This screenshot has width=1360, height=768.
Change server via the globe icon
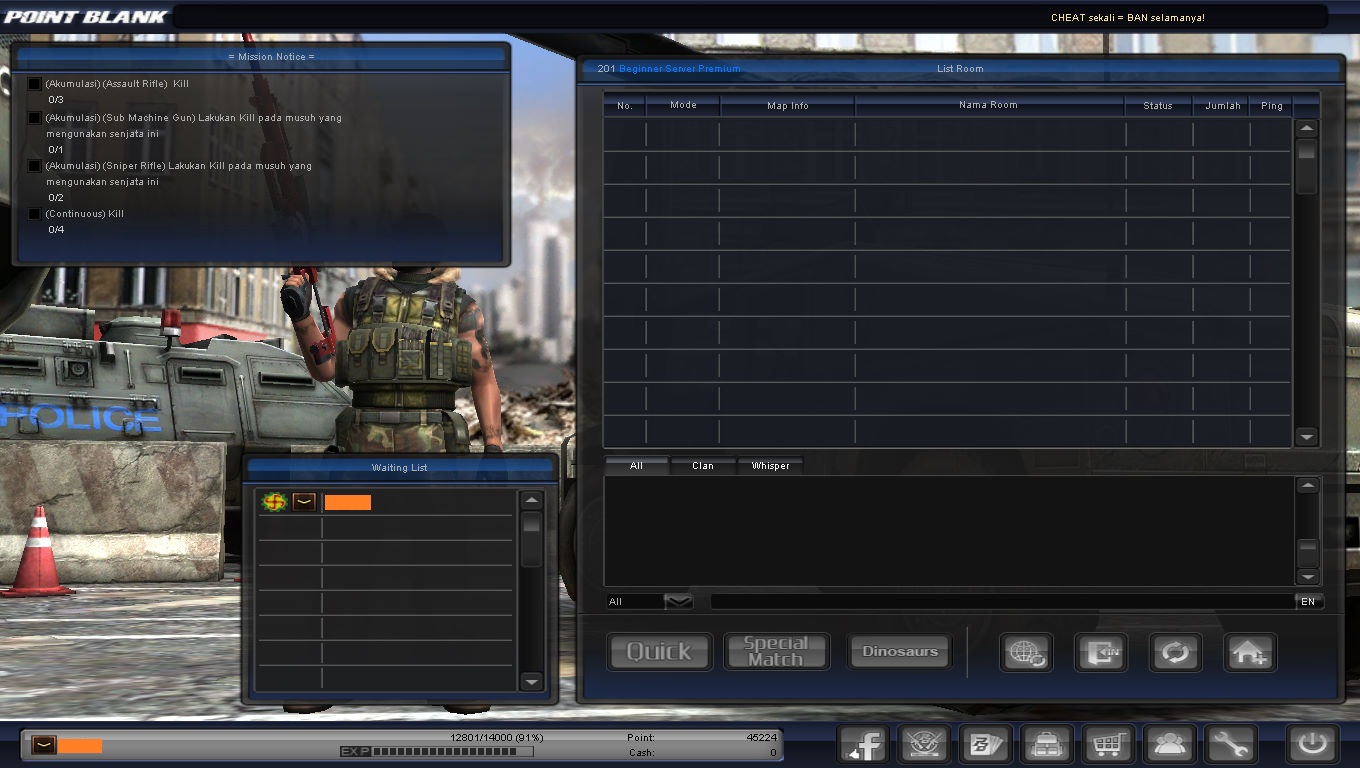click(x=1025, y=652)
